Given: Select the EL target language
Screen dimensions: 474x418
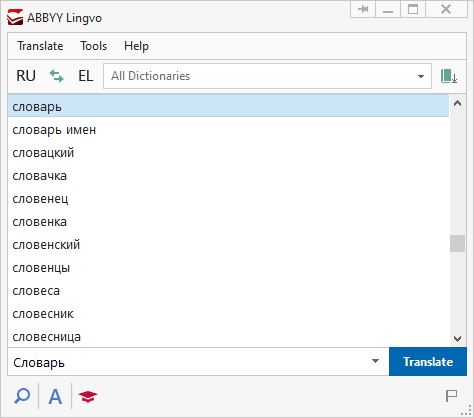Looking at the screenshot, I should pos(85,76).
